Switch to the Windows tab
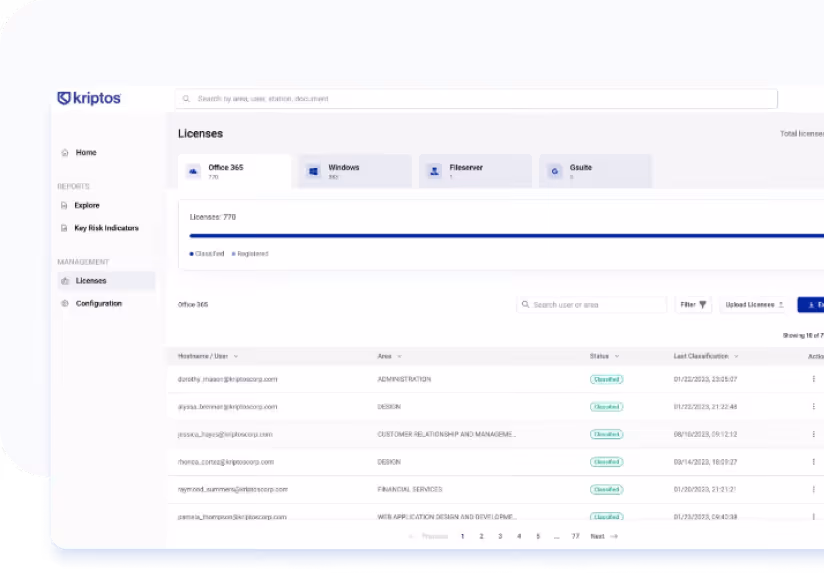The image size is (824, 573). (355, 171)
